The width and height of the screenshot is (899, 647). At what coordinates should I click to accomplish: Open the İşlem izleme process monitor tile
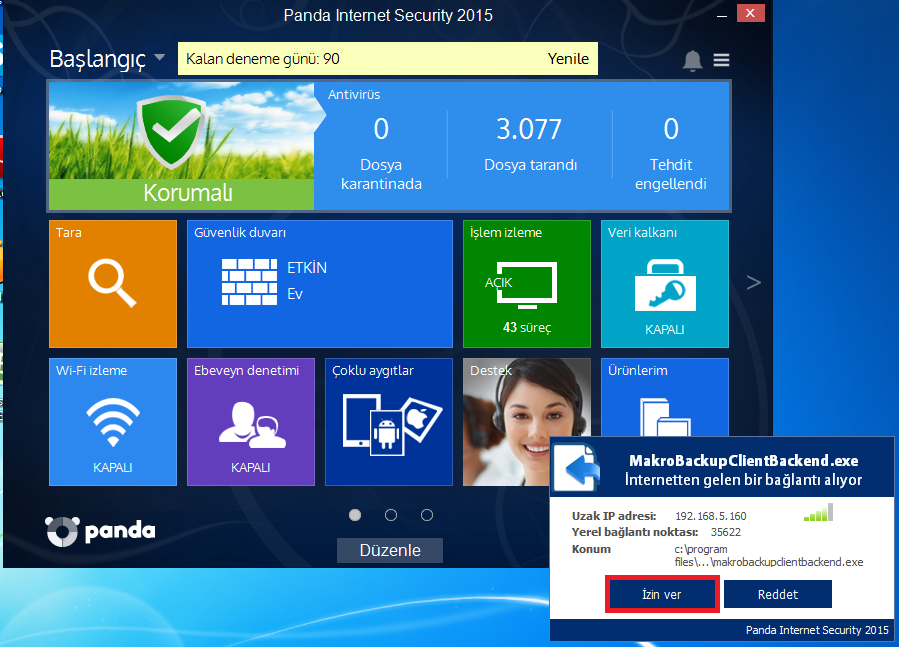coord(527,284)
